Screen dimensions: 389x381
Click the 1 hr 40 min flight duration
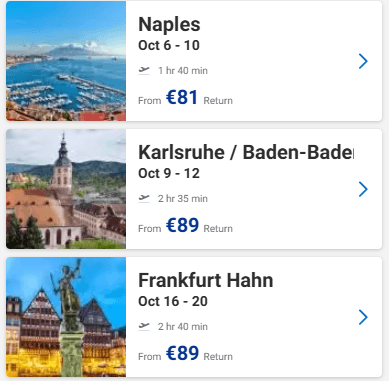pyautogui.click(x=183, y=71)
